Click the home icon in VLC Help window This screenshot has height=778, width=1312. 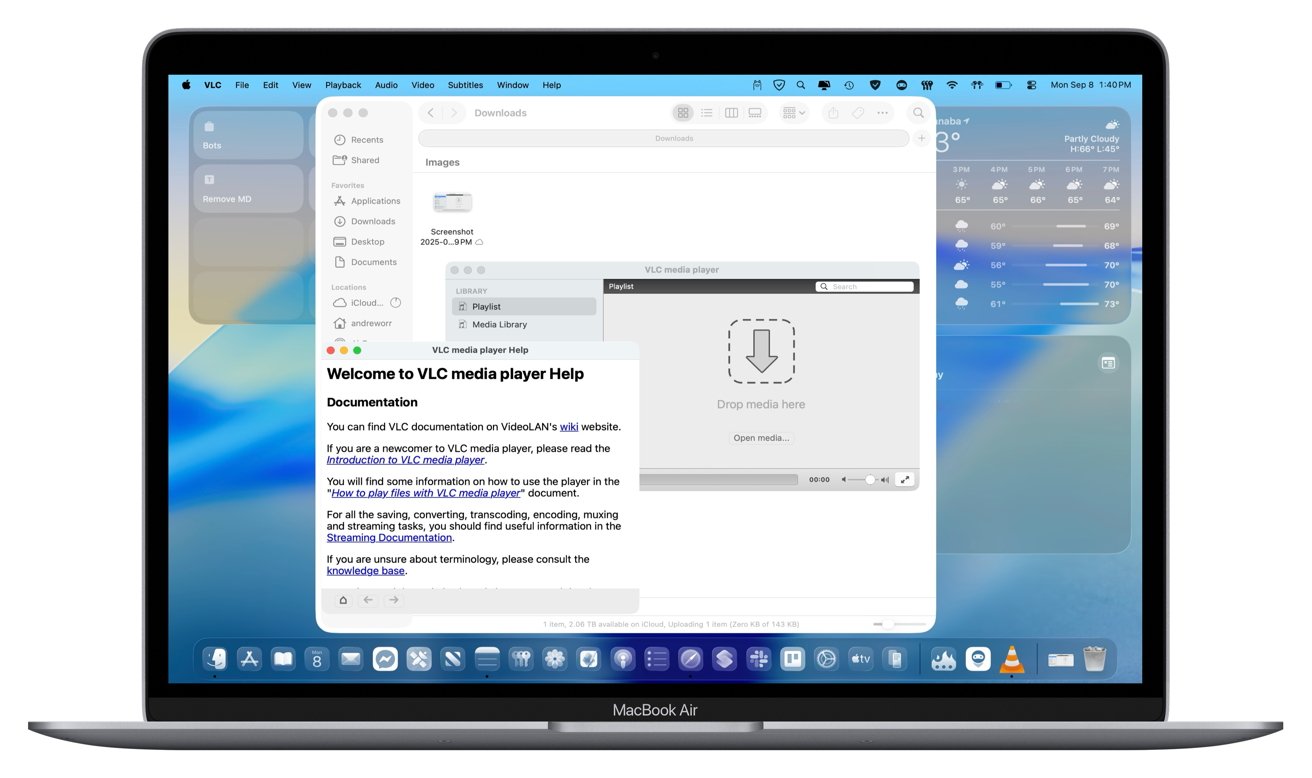343,599
